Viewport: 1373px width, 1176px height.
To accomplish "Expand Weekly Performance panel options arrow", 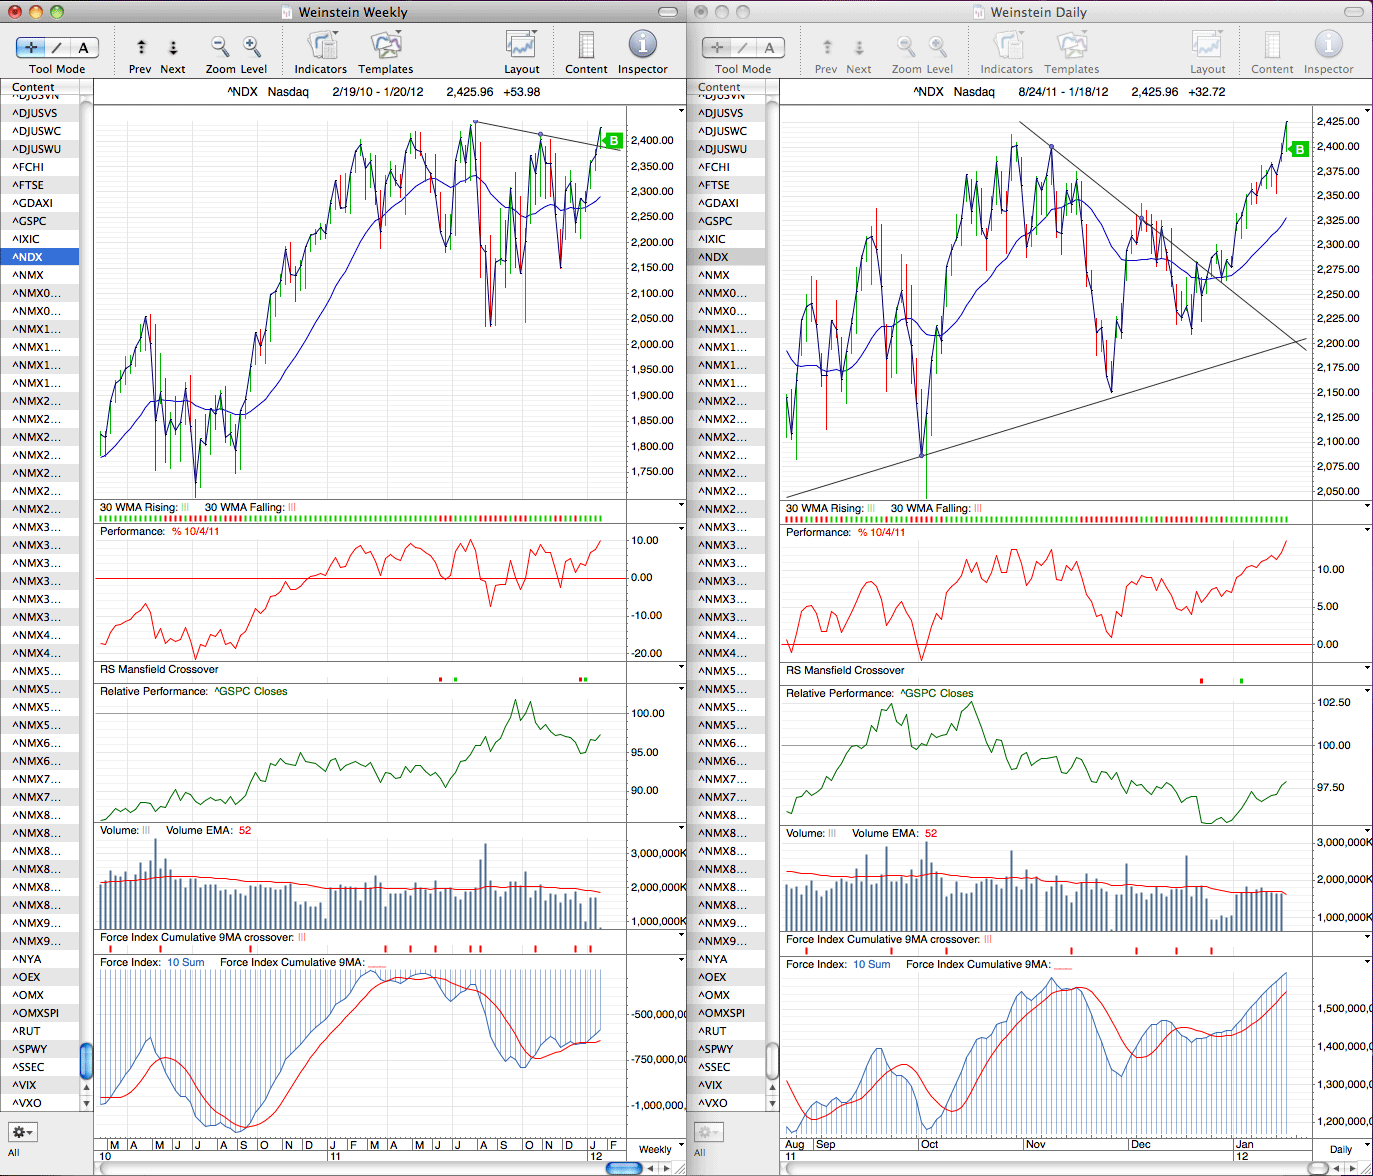I will pyautogui.click(x=682, y=528).
